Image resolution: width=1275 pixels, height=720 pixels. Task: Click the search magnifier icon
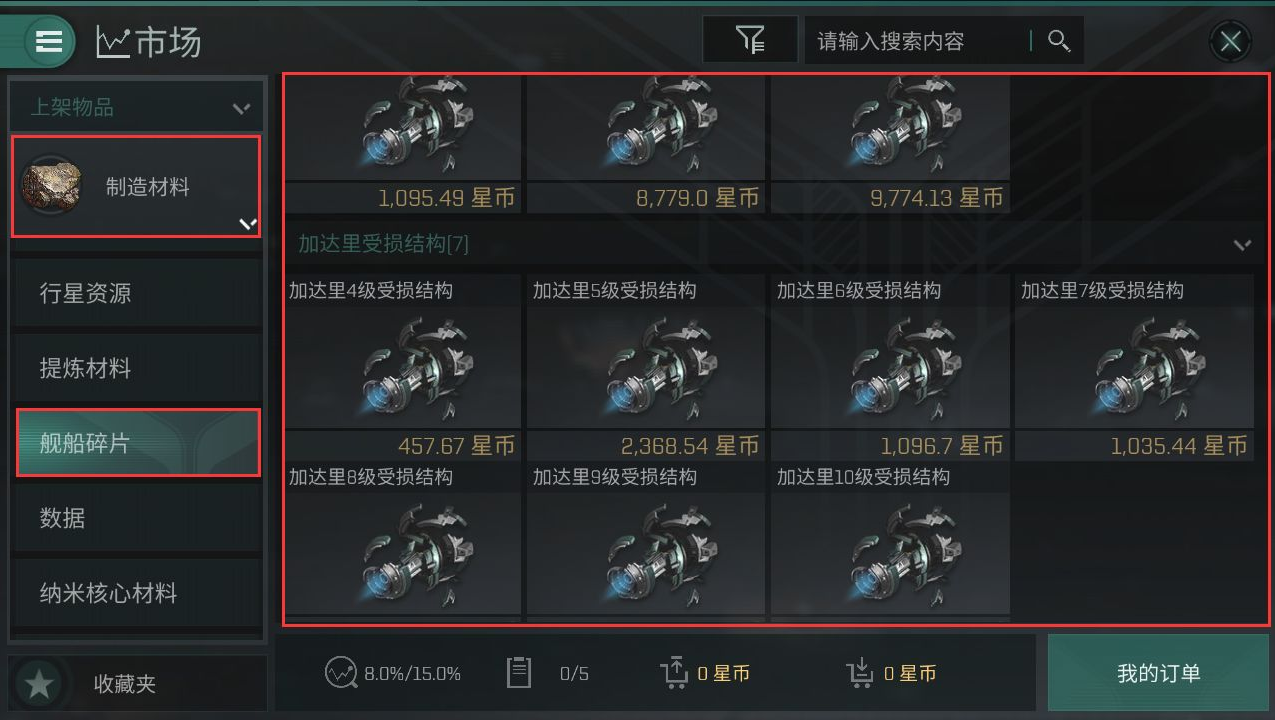point(1059,40)
